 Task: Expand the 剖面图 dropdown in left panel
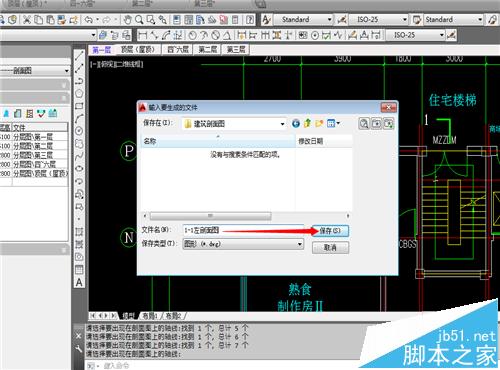[66, 71]
